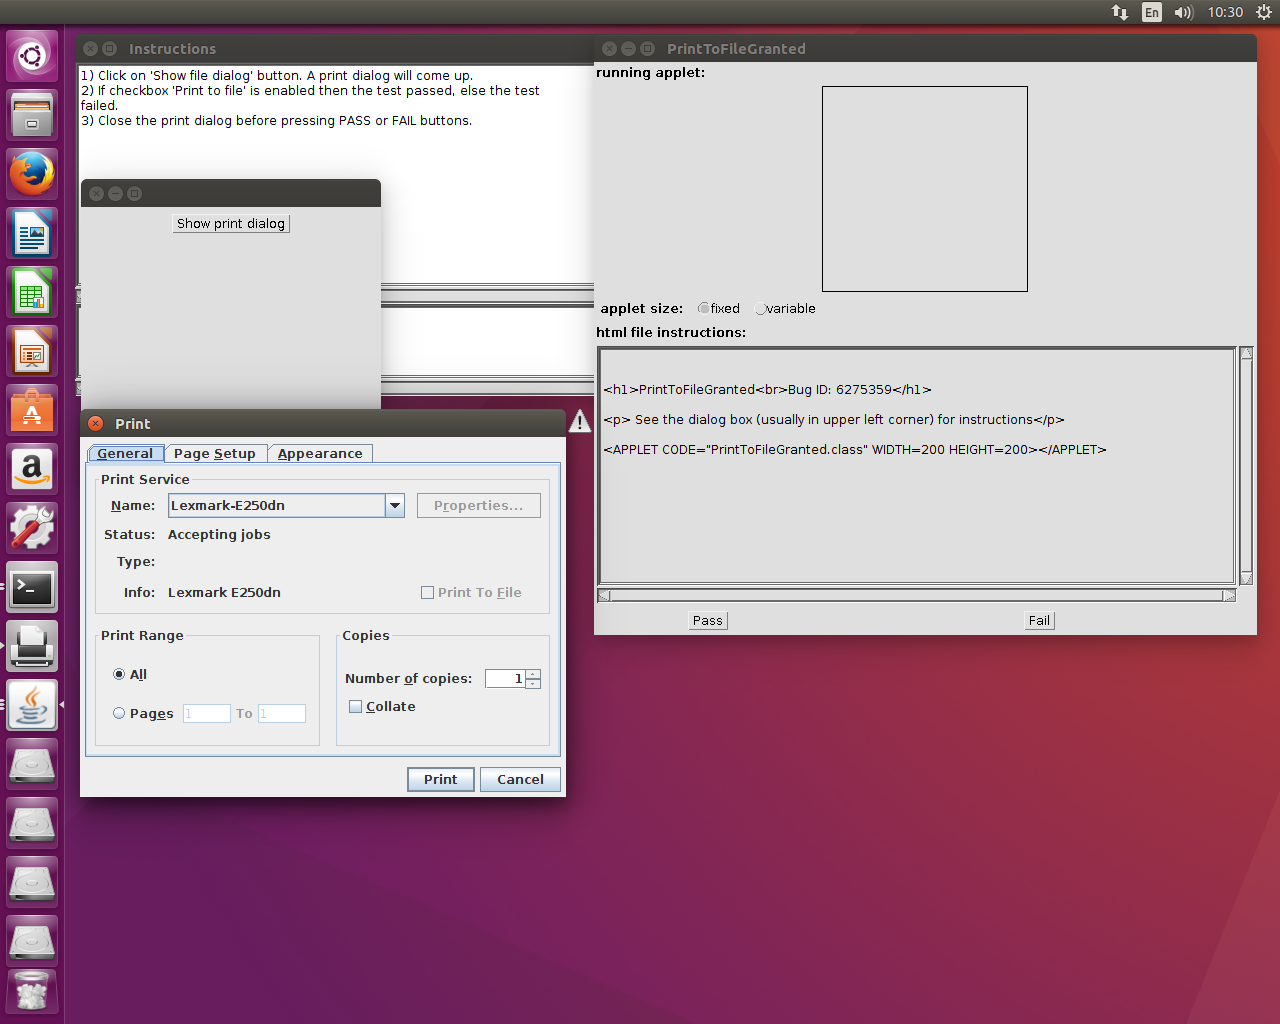Select the Pages radio button

(119, 714)
